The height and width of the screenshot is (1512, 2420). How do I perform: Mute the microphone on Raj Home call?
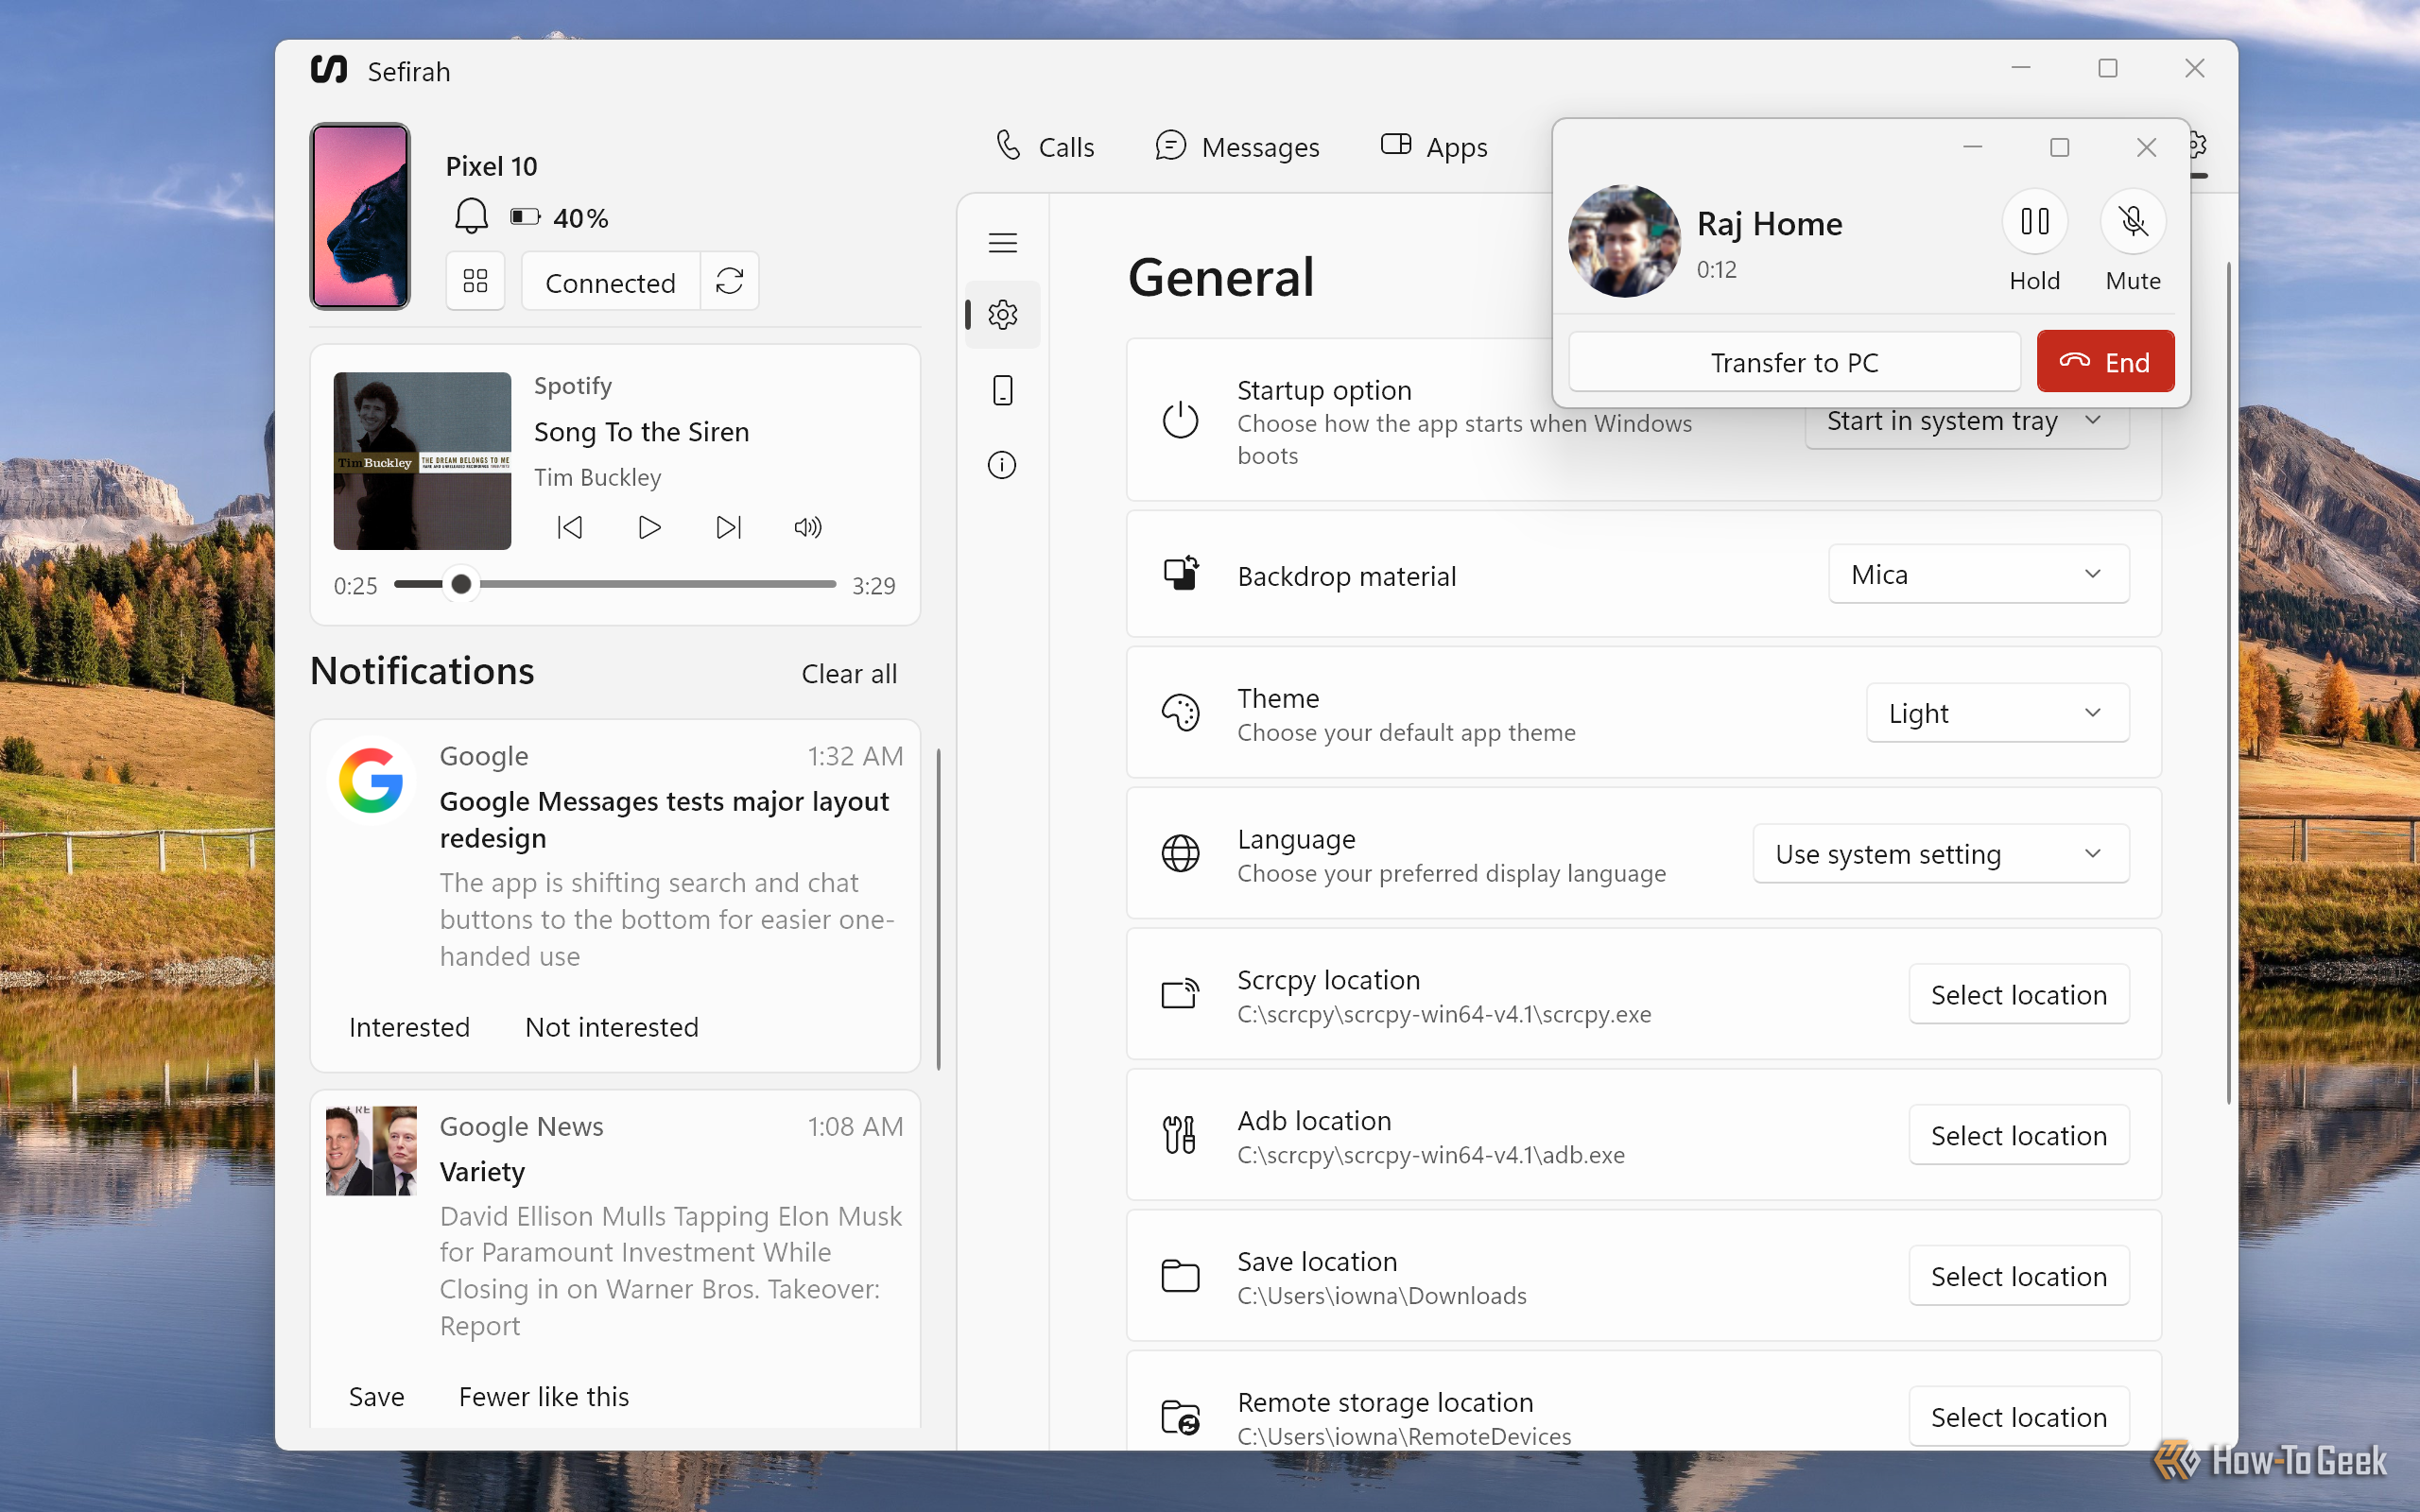pyautogui.click(x=2133, y=221)
